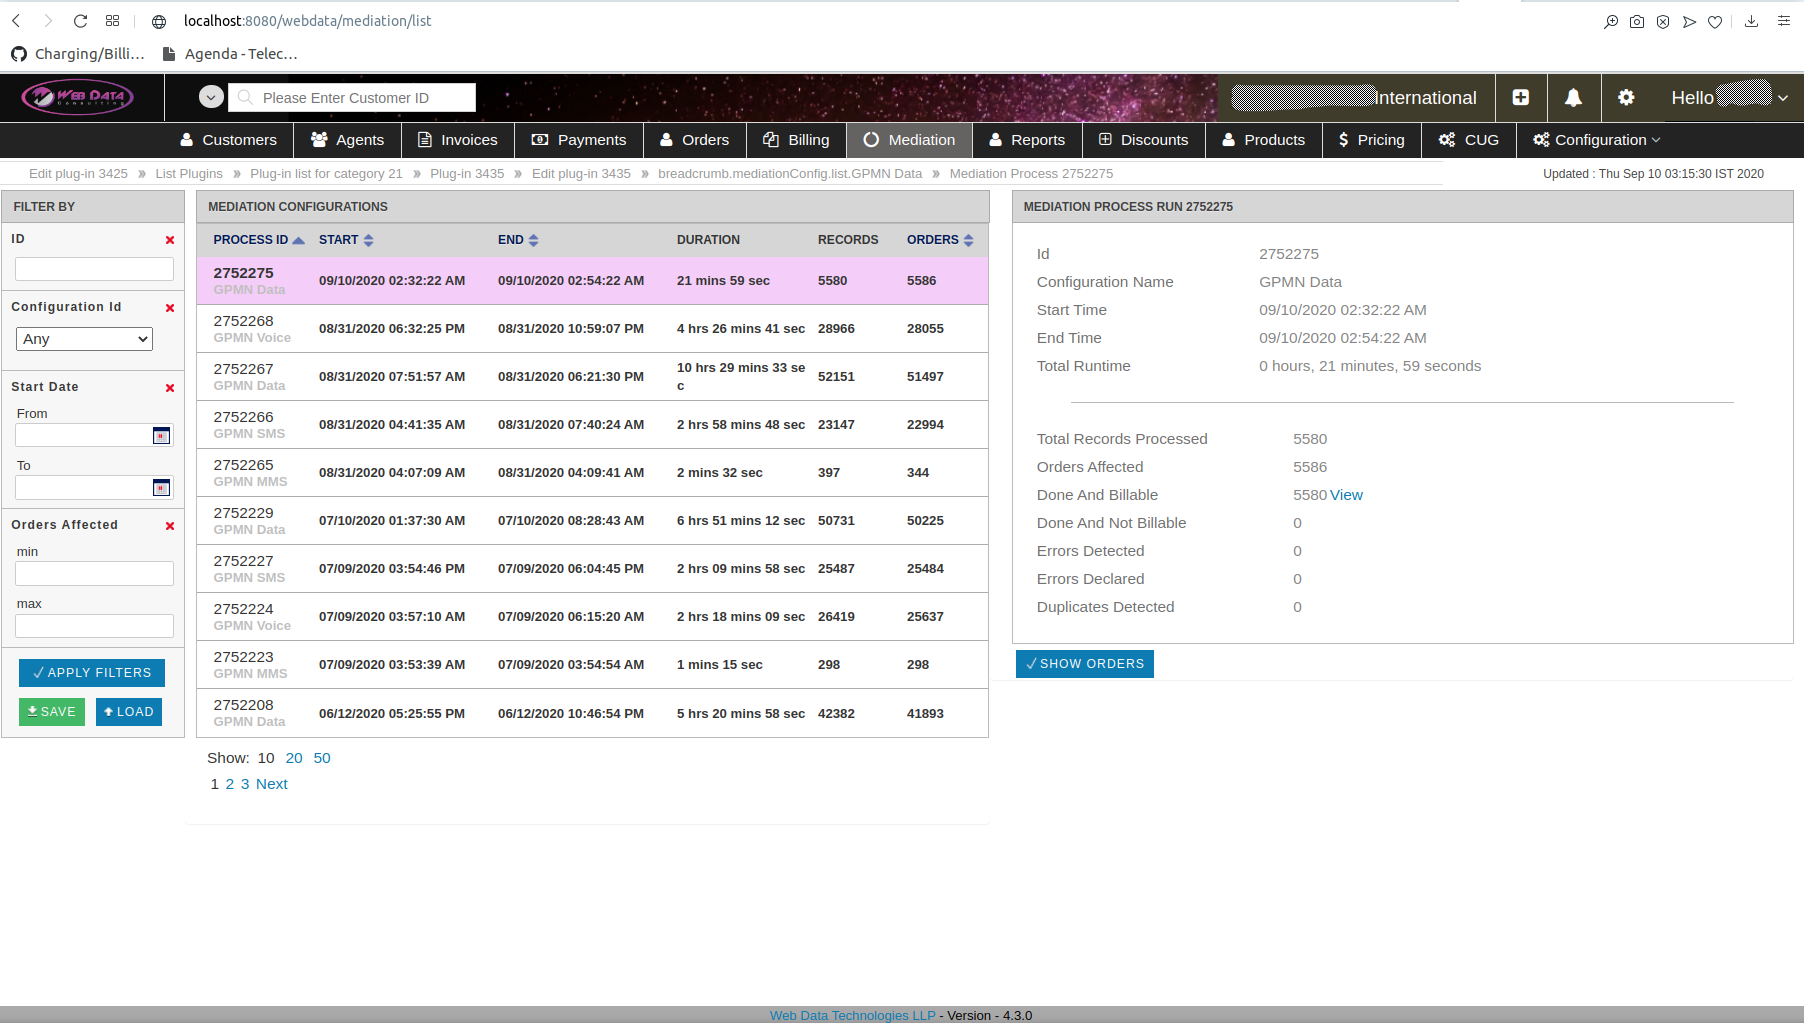Open the Pricing menu
Screen dimensions: 1804x1023
tap(1371, 140)
